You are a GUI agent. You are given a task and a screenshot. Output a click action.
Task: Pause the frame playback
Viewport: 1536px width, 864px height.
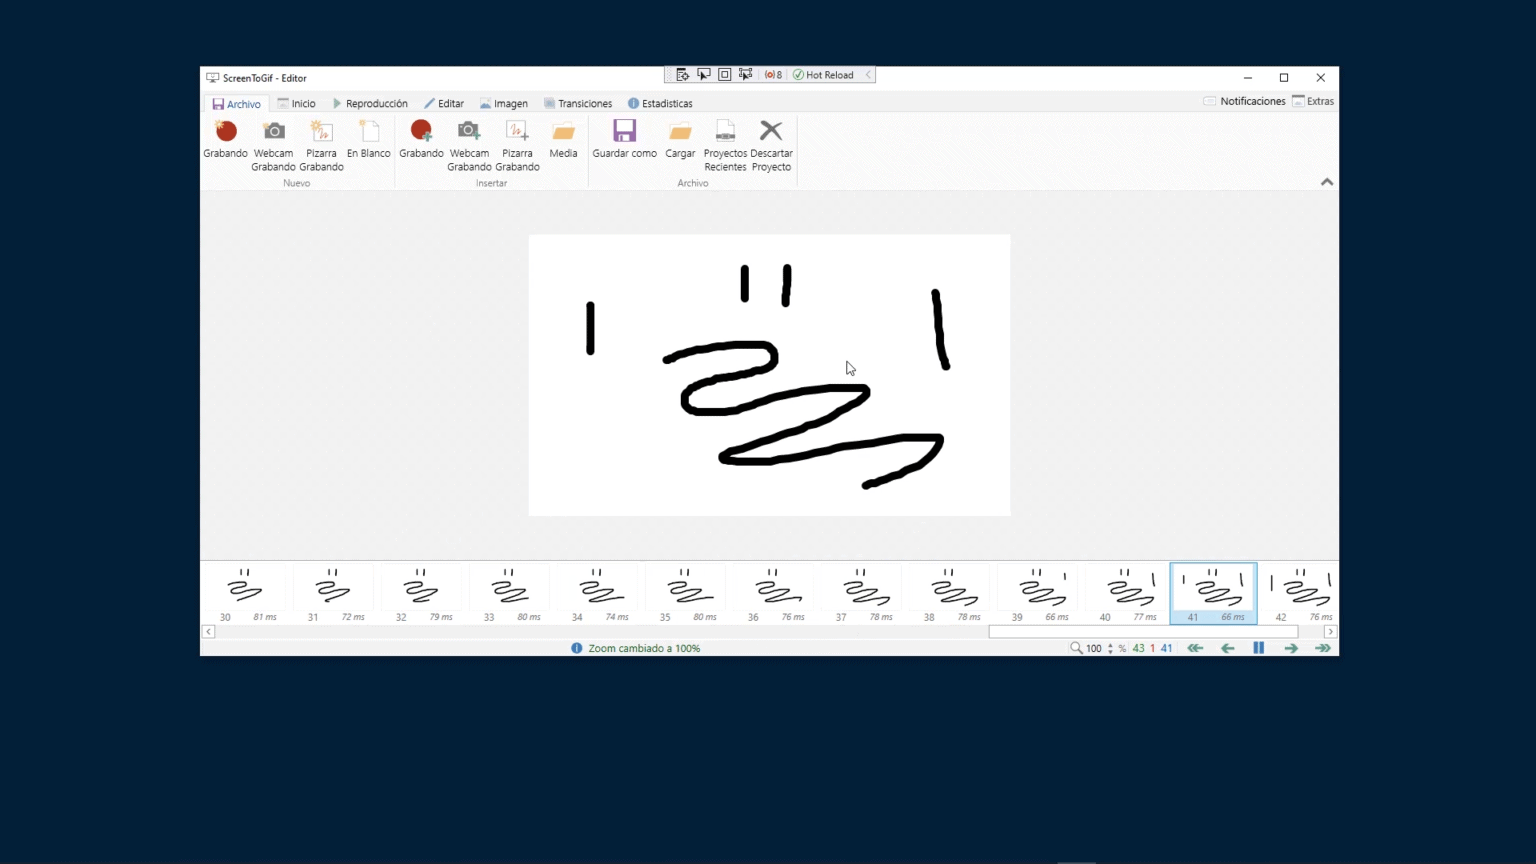pyautogui.click(x=1258, y=647)
